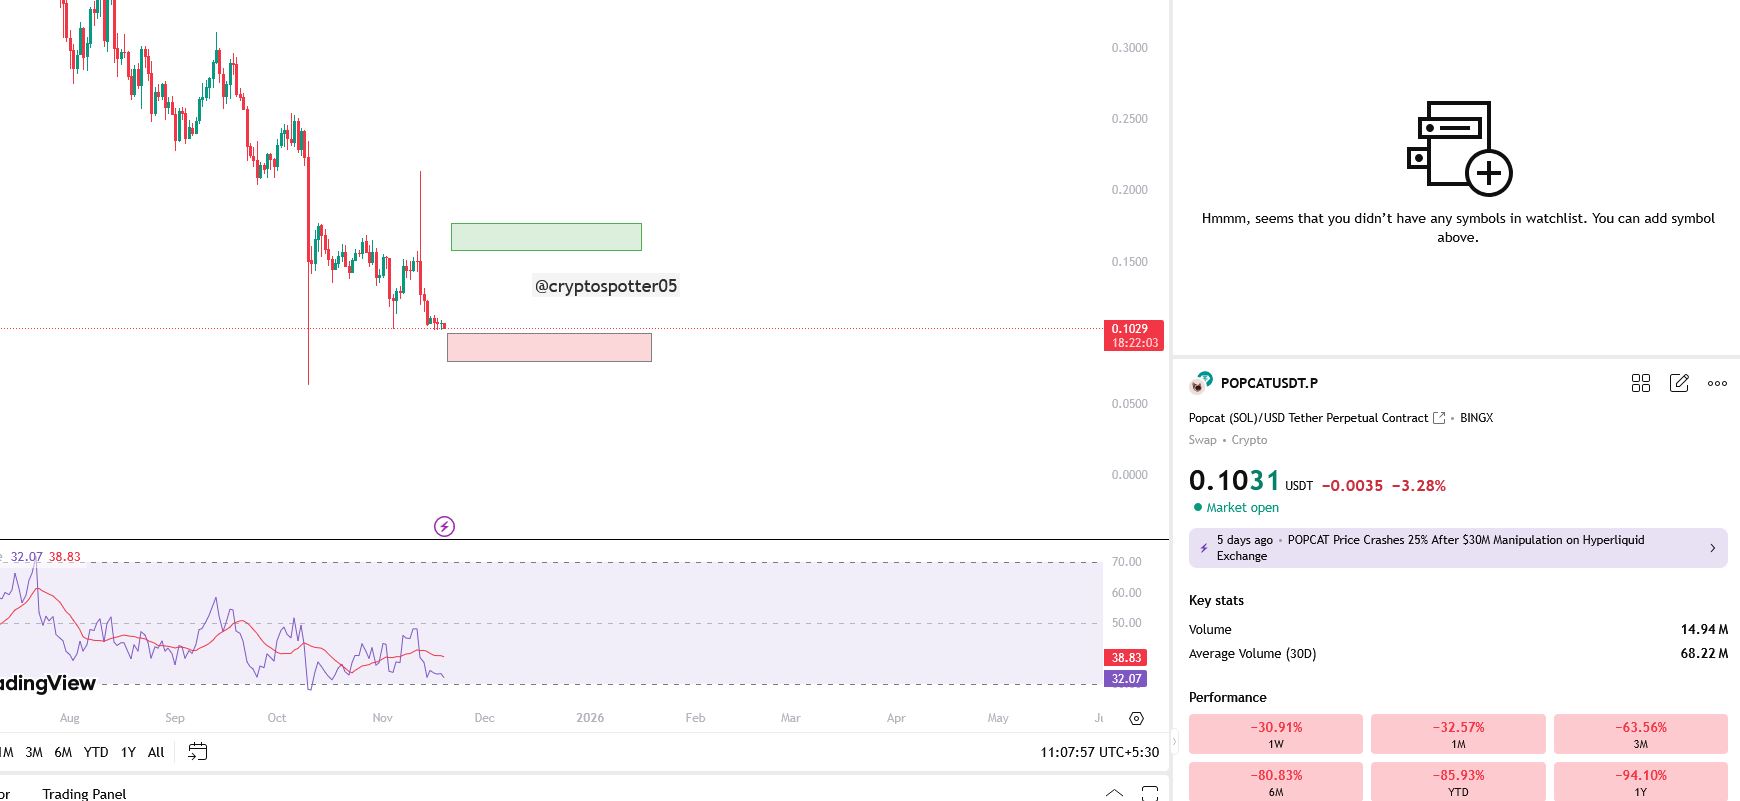
Task: Click the 0.2500 price axis label
Action: pos(1129,119)
